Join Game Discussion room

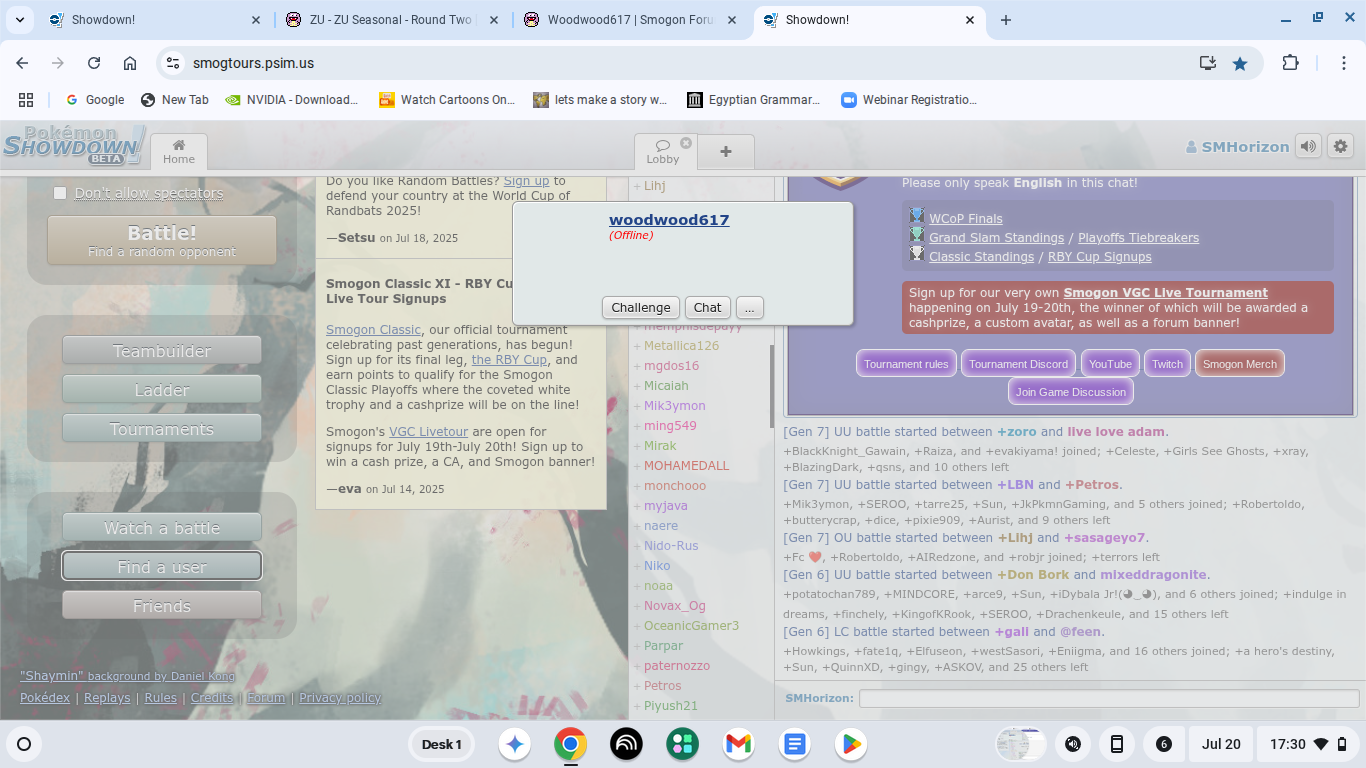[1071, 392]
